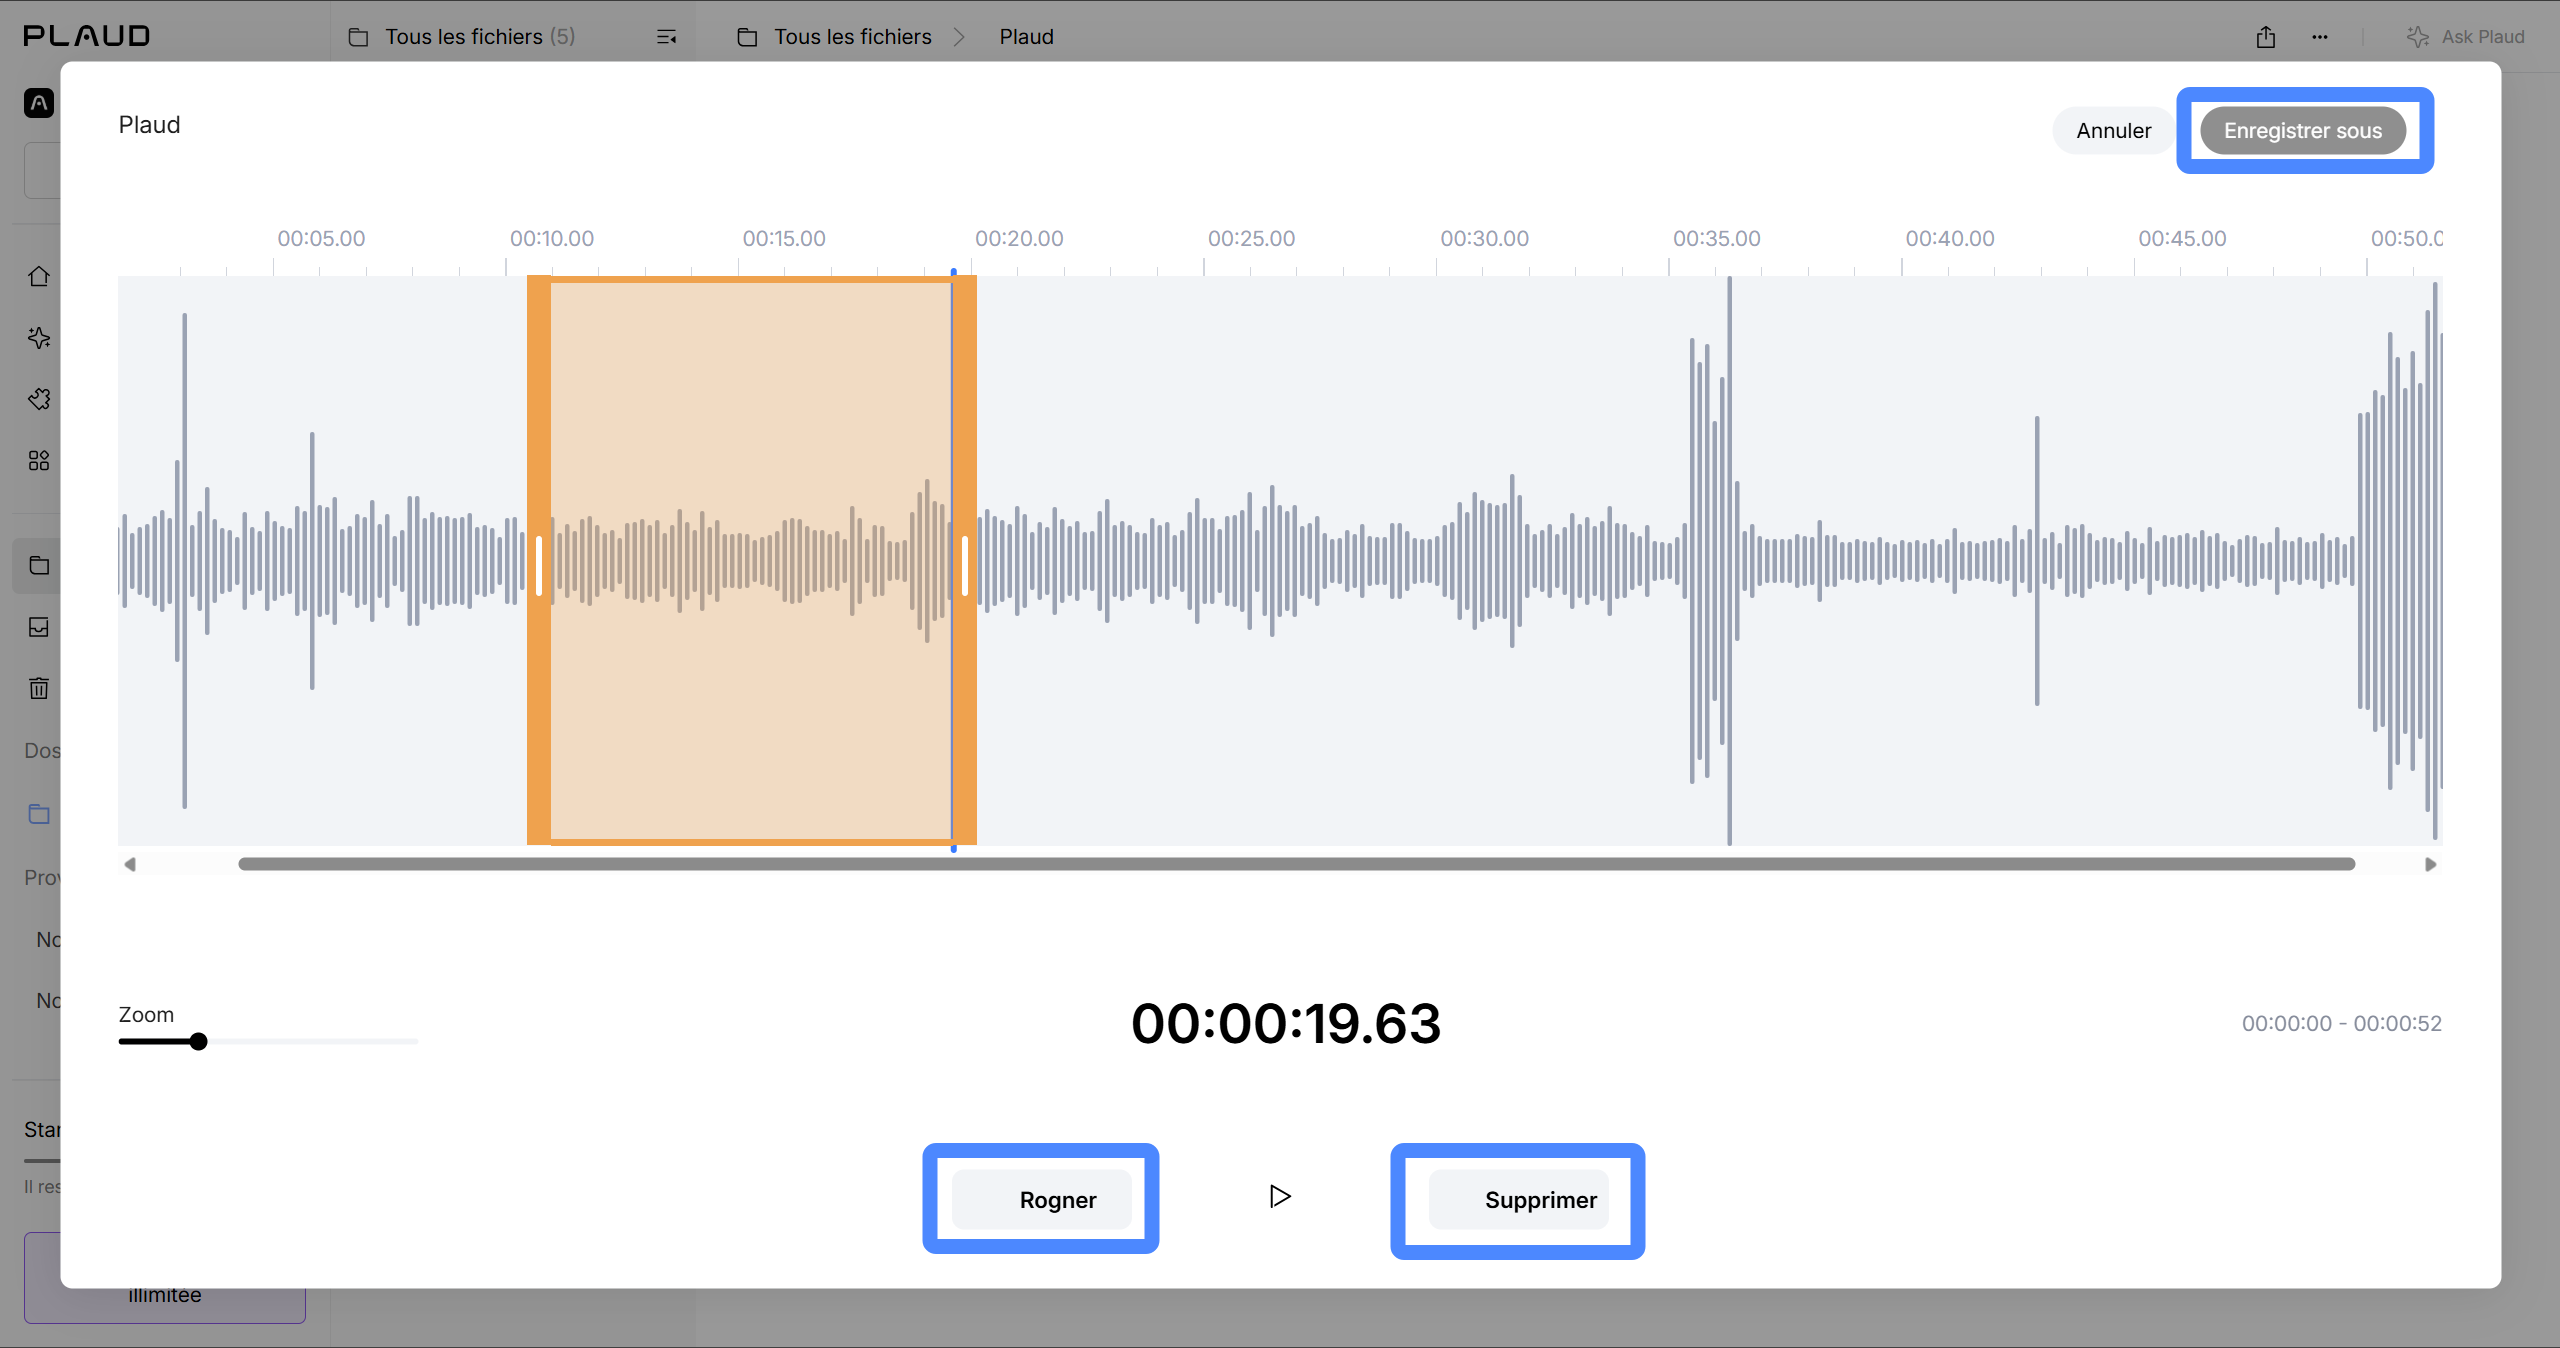Play the audio with the play icon
2560x1348 pixels.
(x=1280, y=1196)
